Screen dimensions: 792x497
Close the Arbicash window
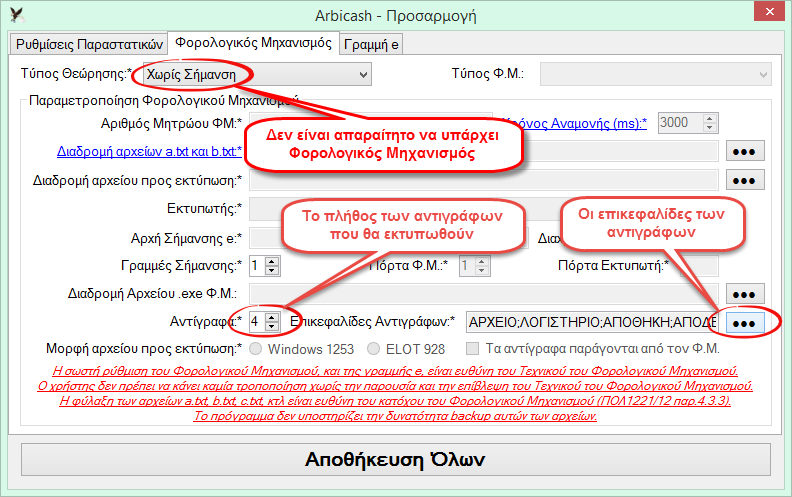point(769,11)
